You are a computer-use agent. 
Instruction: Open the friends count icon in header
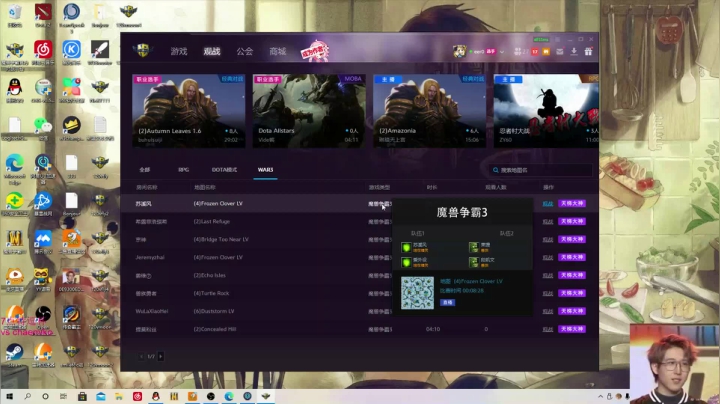[521, 52]
